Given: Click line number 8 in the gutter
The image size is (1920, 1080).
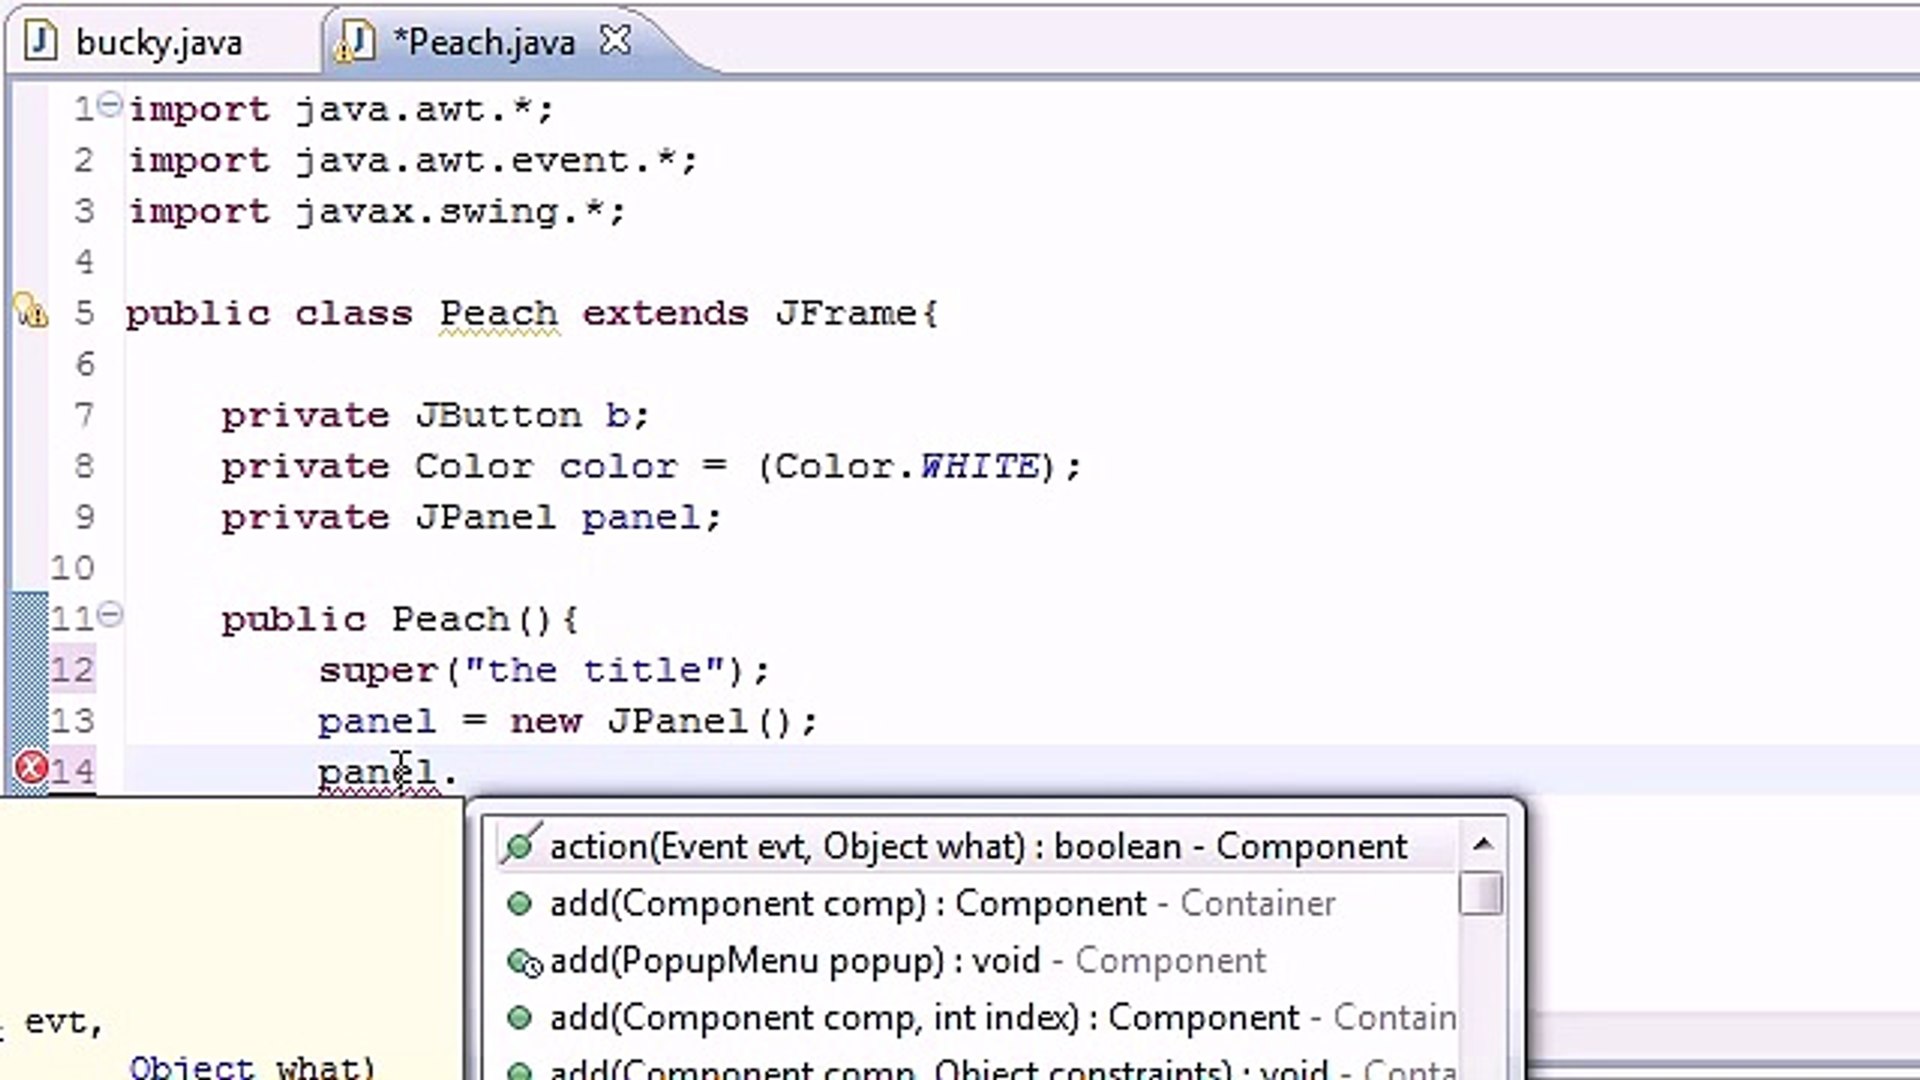Looking at the screenshot, I should coord(84,466).
